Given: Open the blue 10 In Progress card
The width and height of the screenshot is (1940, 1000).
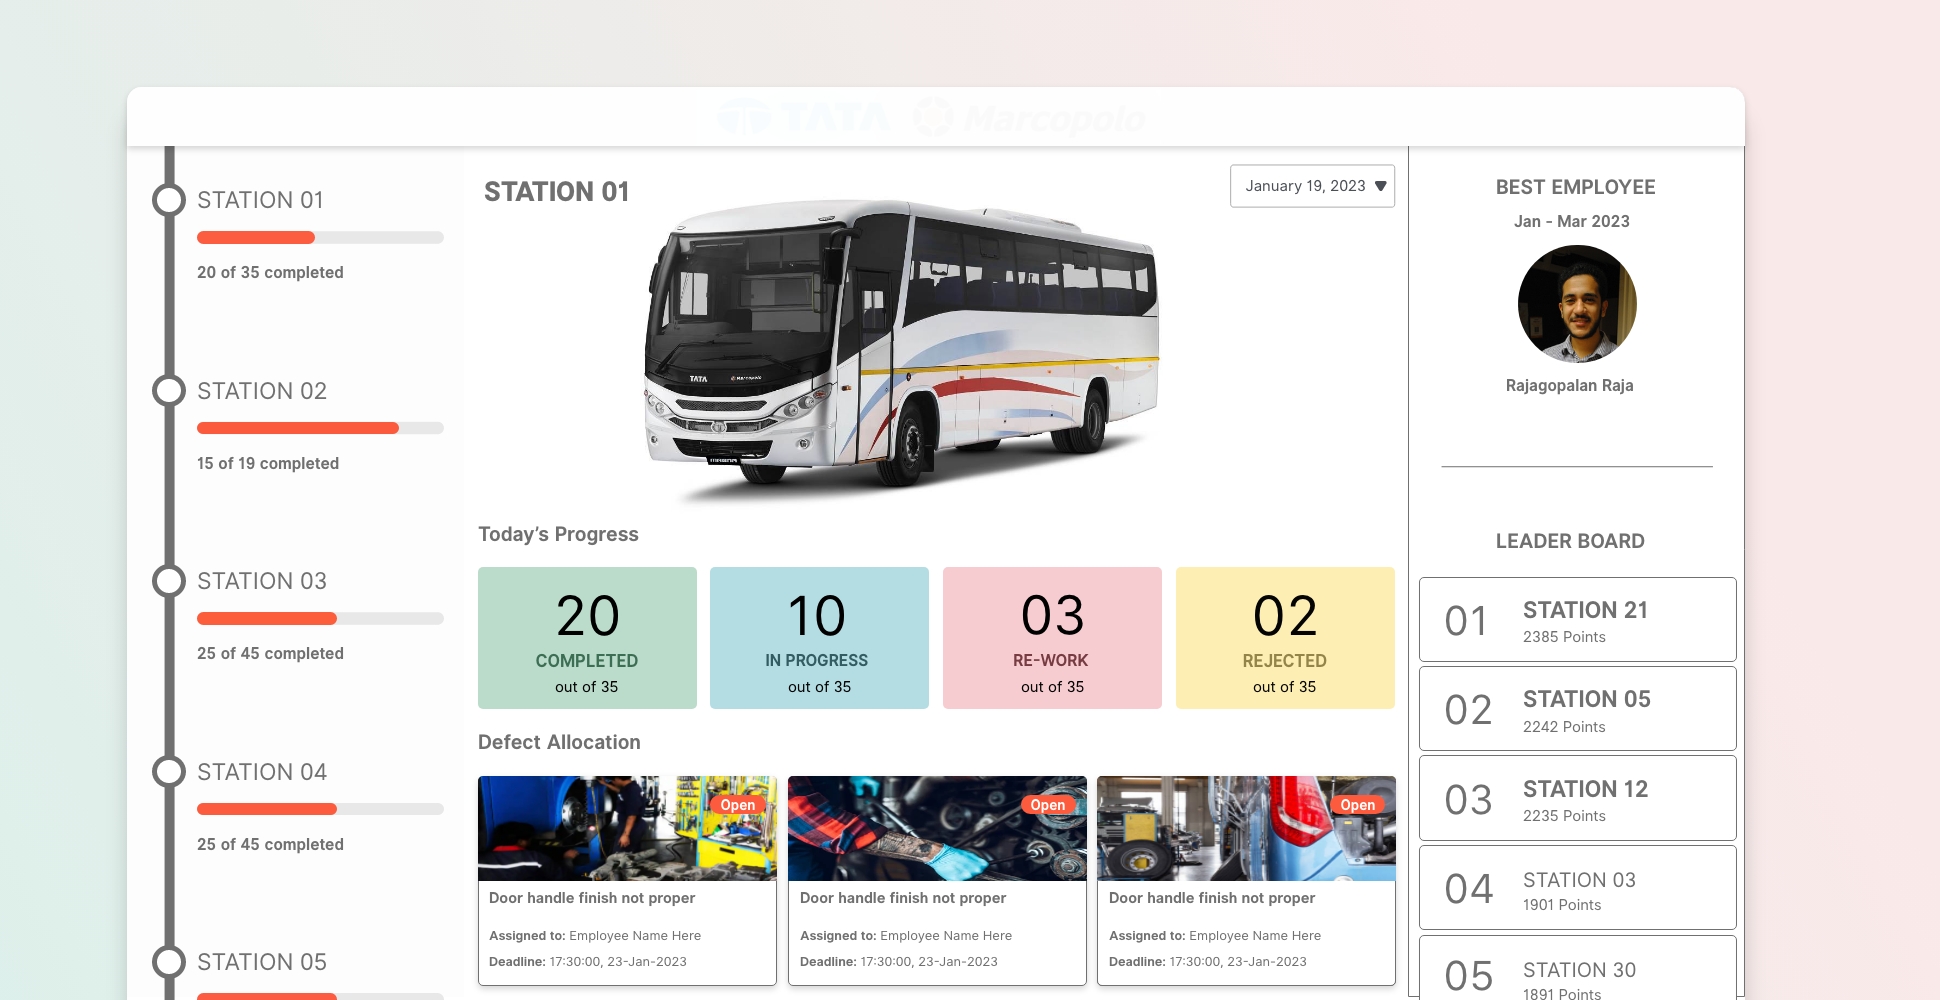Looking at the screenshot, I should pyautogui.click(x=819, y=638).
